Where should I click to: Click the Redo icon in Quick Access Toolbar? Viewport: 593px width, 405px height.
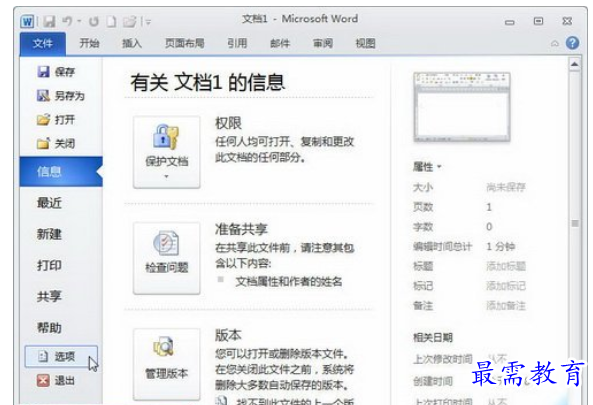coord(94,22)
